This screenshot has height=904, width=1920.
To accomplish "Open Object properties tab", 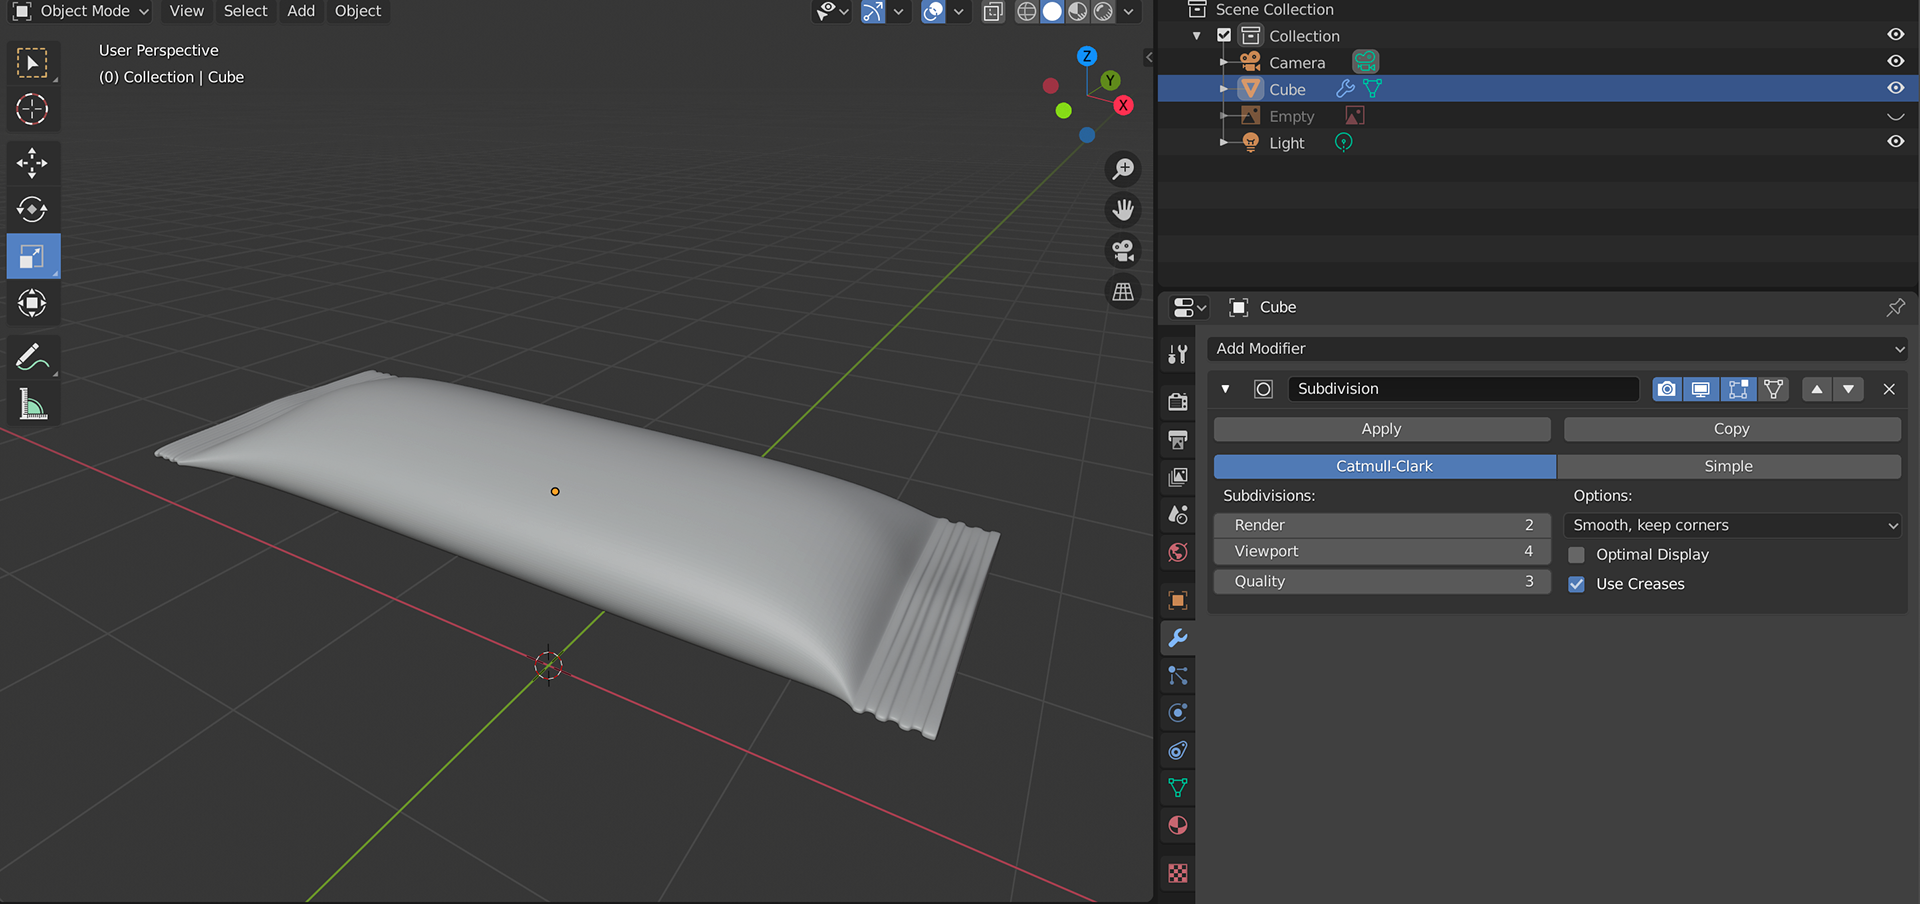I will [x=1178, y=600].
